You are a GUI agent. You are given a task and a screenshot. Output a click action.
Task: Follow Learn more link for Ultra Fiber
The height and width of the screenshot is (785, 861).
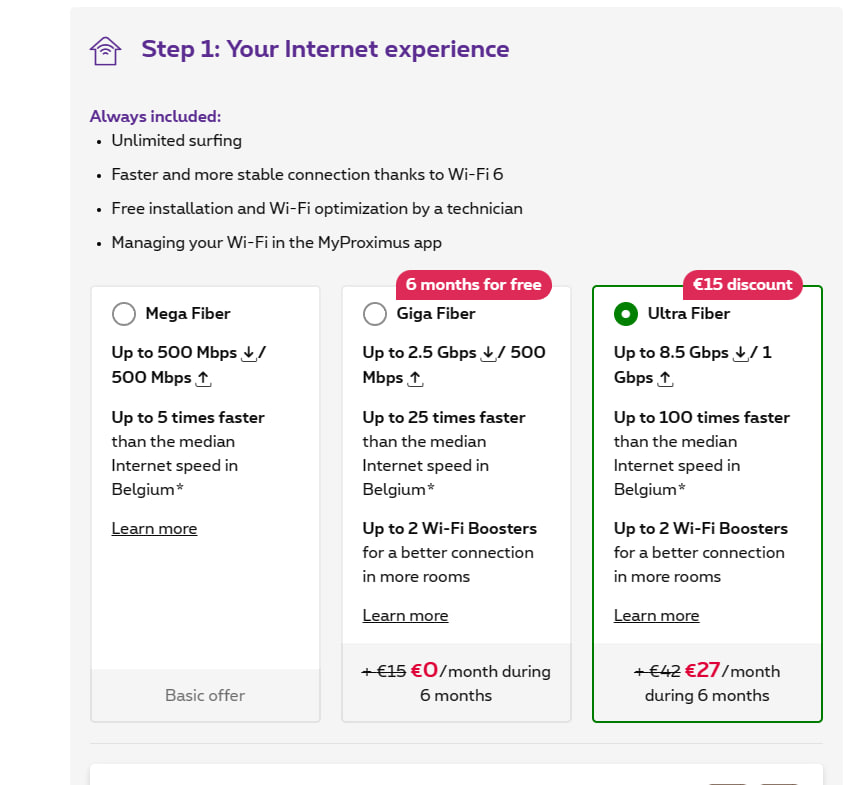pyautogui.click(x=656, y=615)
